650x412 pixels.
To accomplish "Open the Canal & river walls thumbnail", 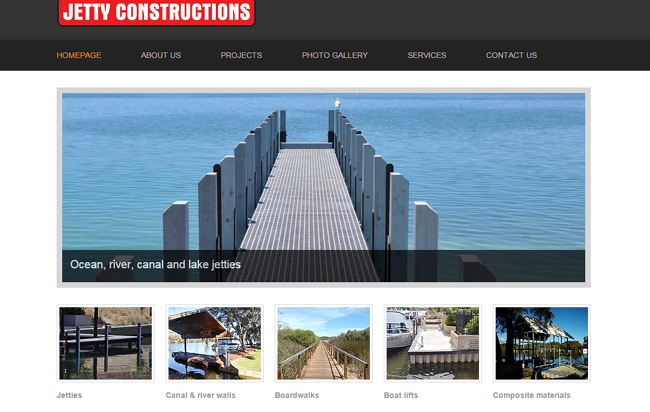I will click(x=214, y=343).
